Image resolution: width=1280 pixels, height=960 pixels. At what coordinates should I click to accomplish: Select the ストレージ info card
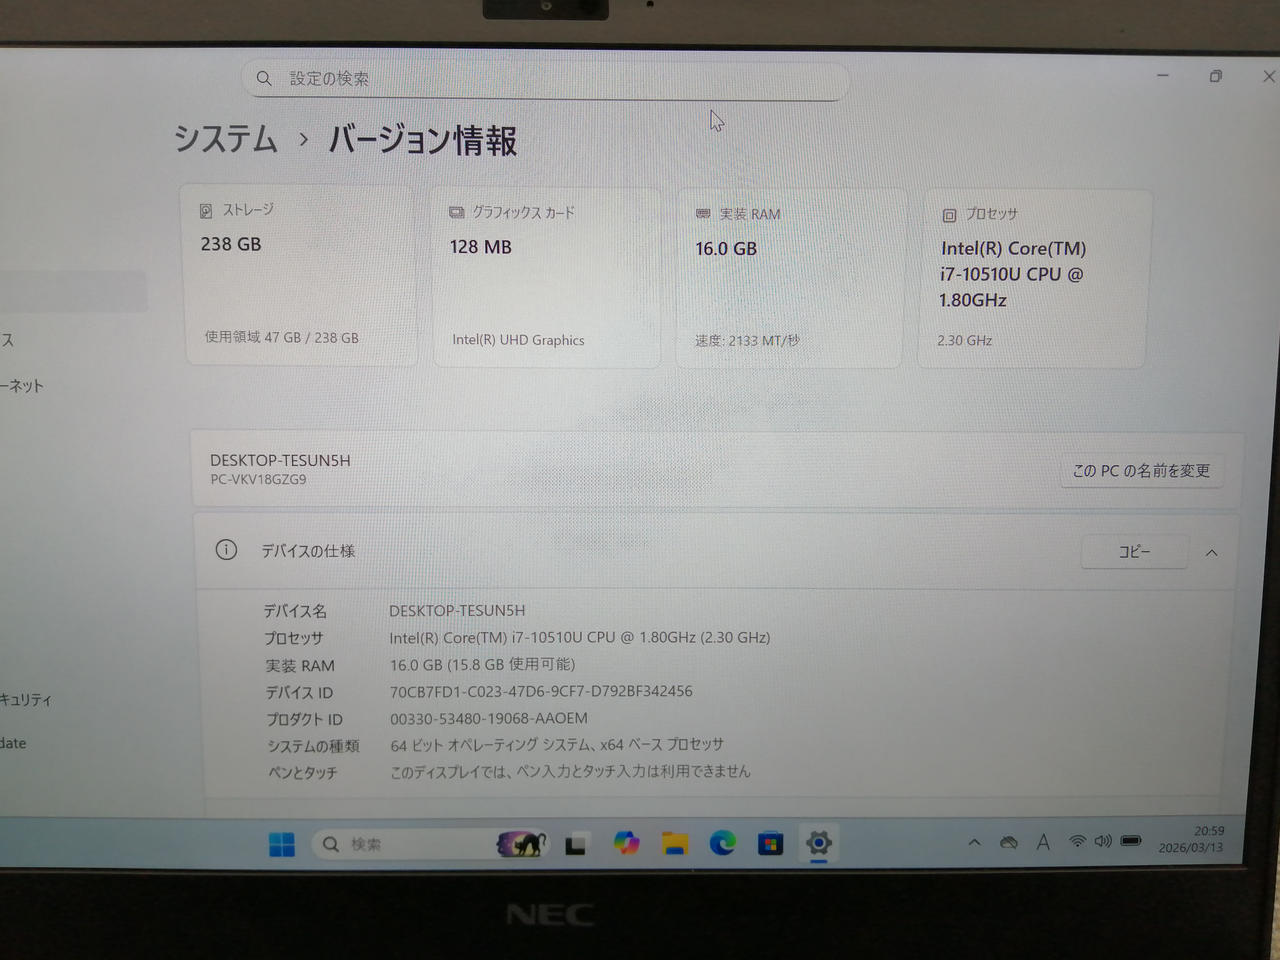300,275
